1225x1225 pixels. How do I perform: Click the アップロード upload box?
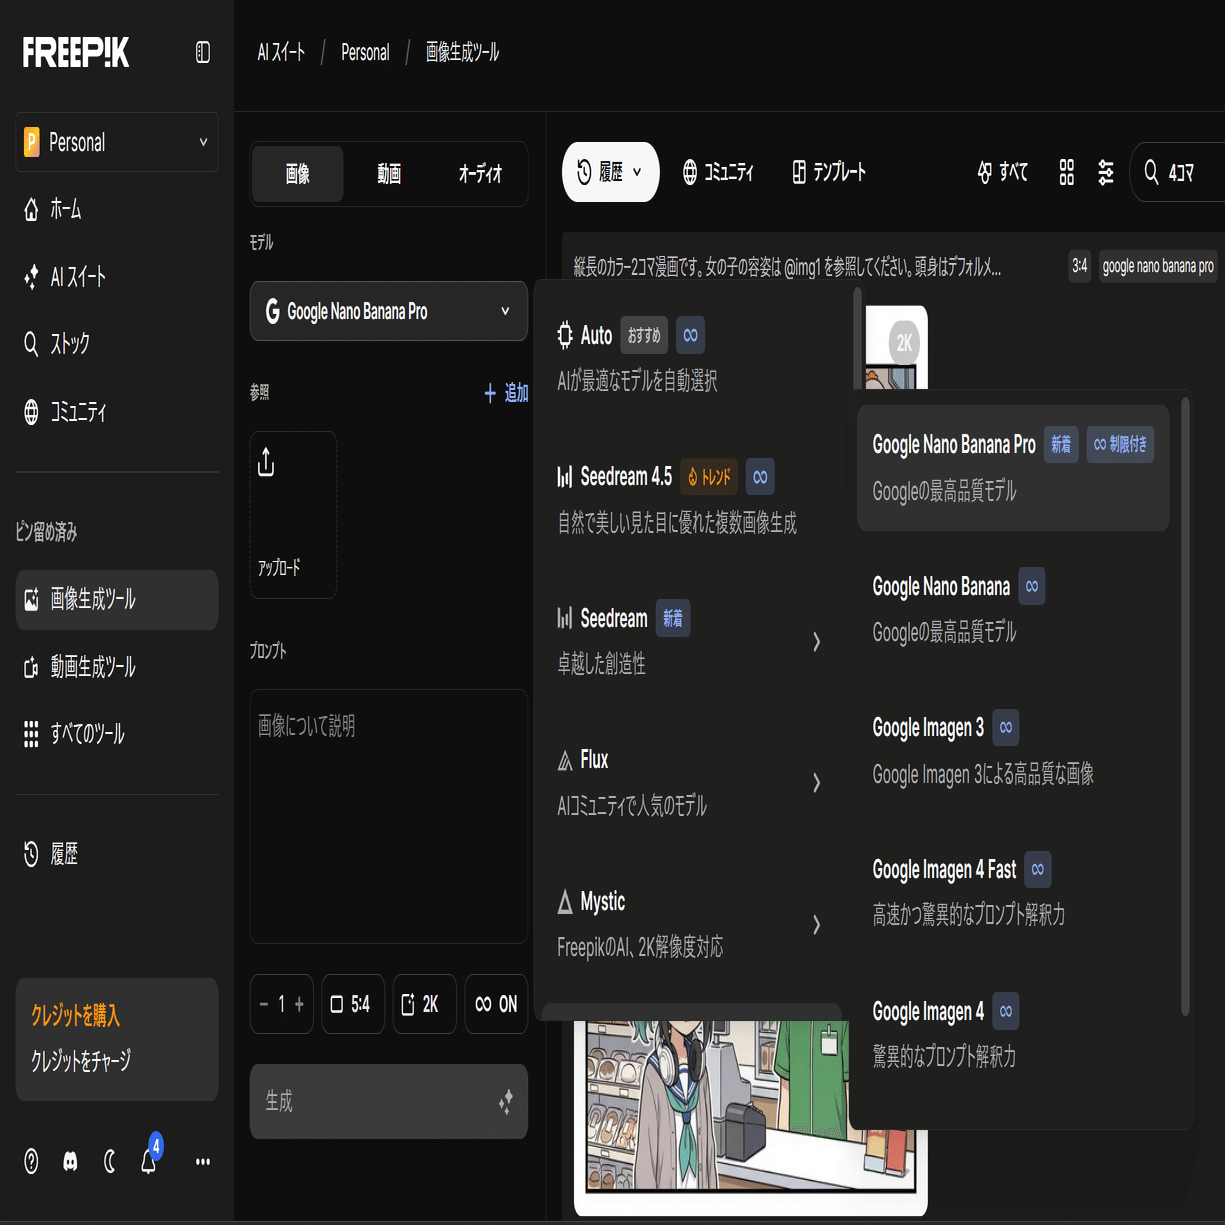[x=293, y=515]
